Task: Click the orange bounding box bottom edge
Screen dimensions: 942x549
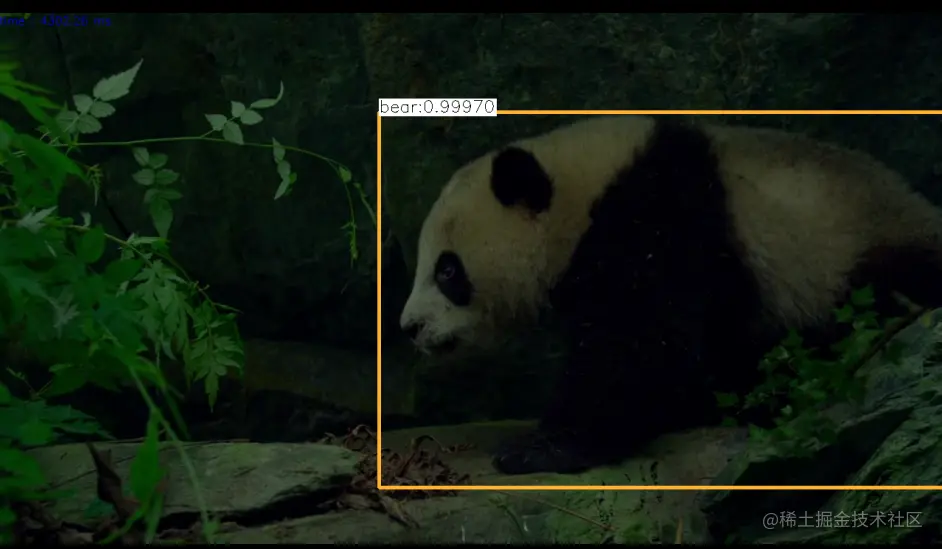Action: pos(660,487)
